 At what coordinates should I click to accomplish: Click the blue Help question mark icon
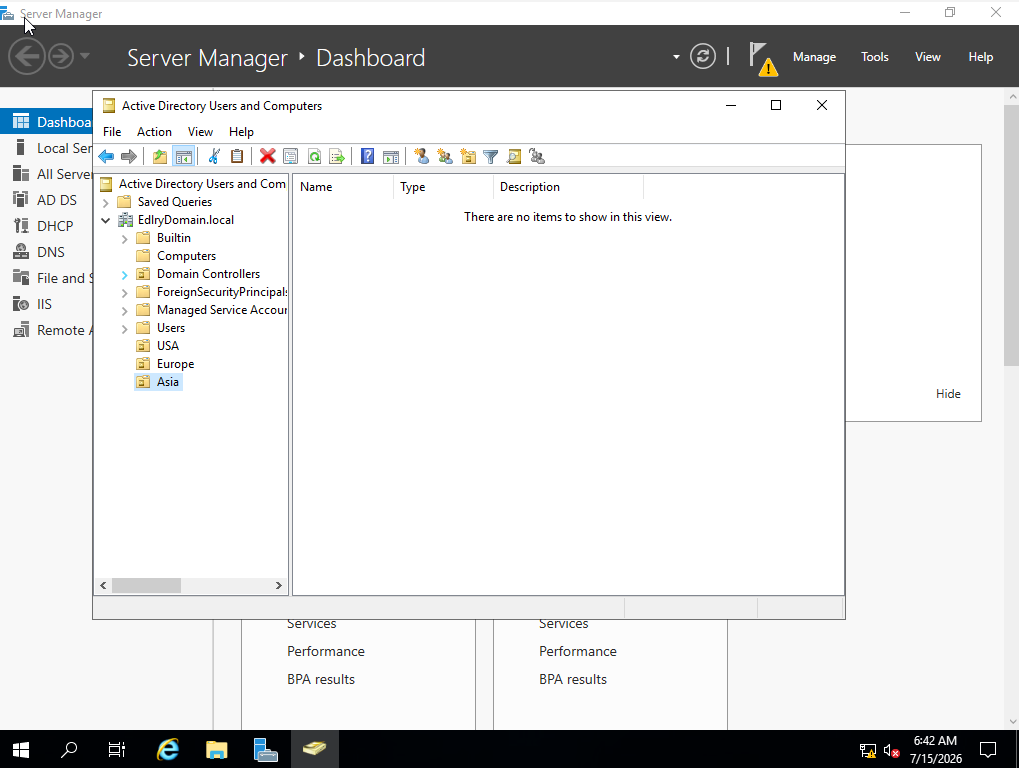tap(367, 157)
